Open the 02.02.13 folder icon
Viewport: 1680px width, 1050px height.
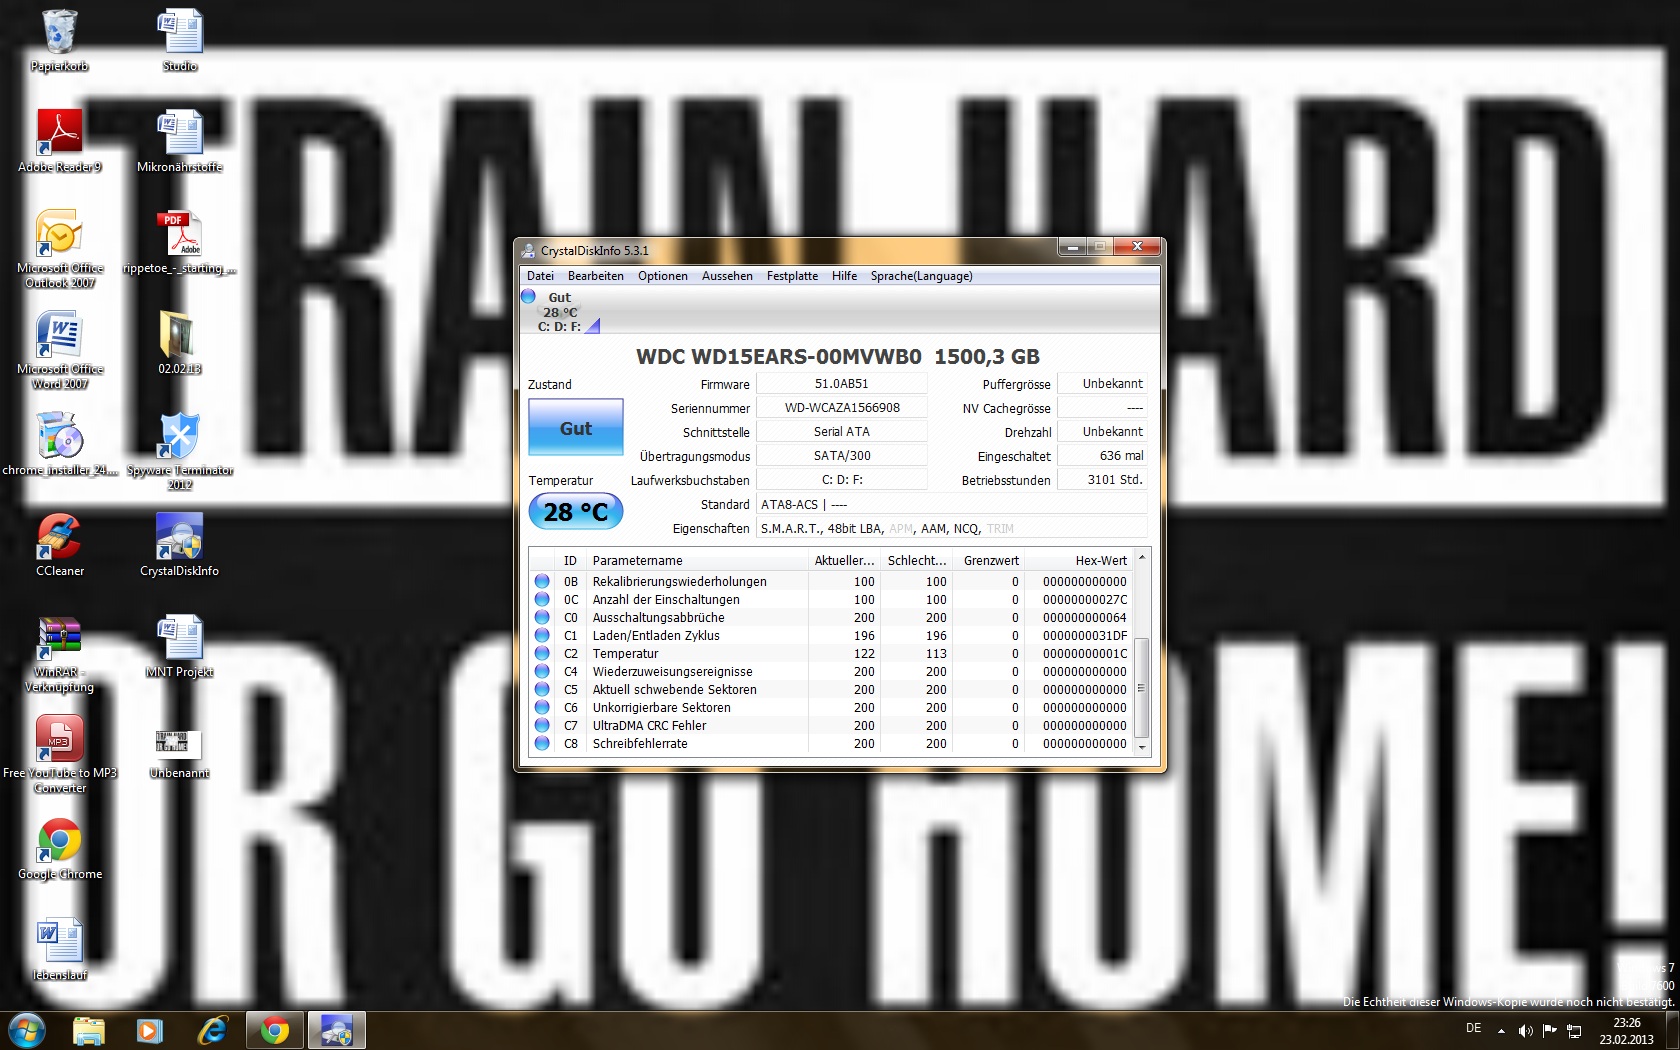180,343
